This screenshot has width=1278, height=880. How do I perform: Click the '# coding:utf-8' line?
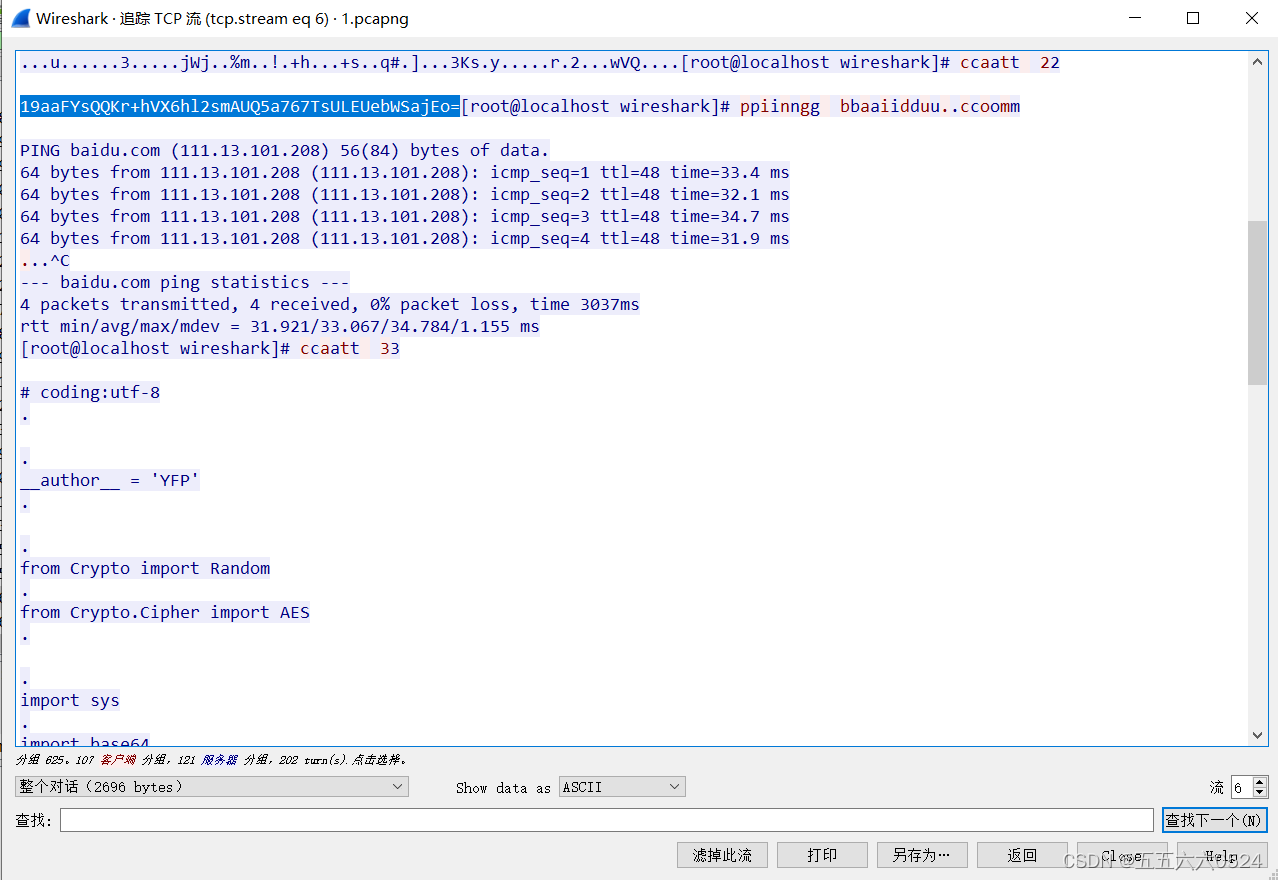(90, 392)
